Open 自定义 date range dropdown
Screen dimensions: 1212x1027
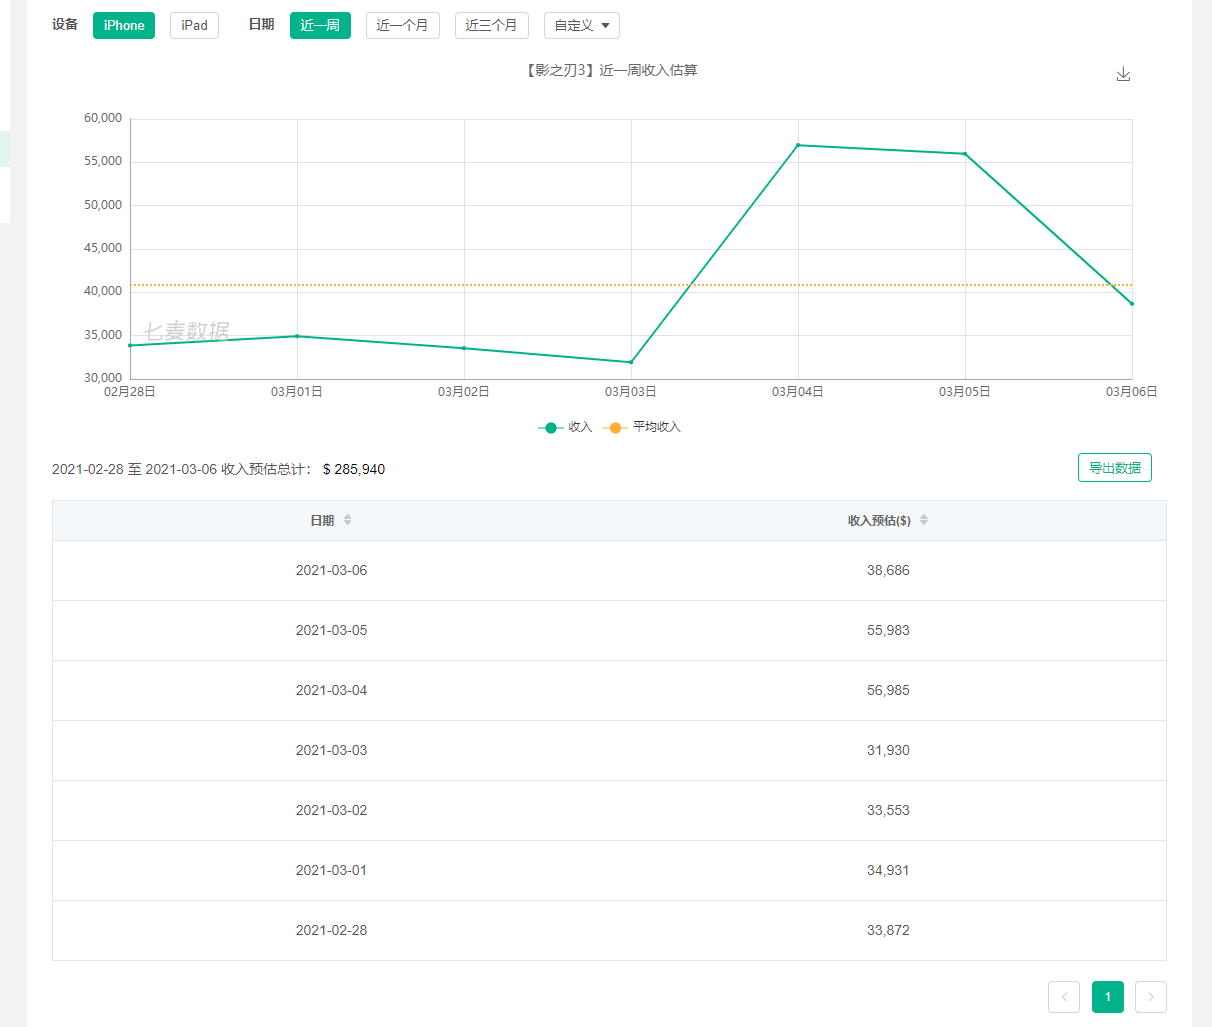coord(581,25)
